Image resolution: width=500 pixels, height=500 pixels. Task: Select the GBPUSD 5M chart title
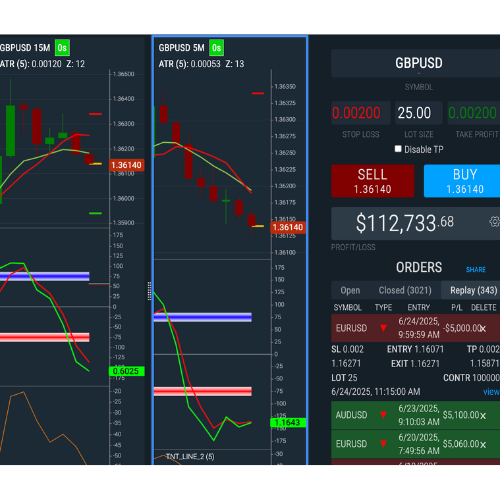[181, 48]
